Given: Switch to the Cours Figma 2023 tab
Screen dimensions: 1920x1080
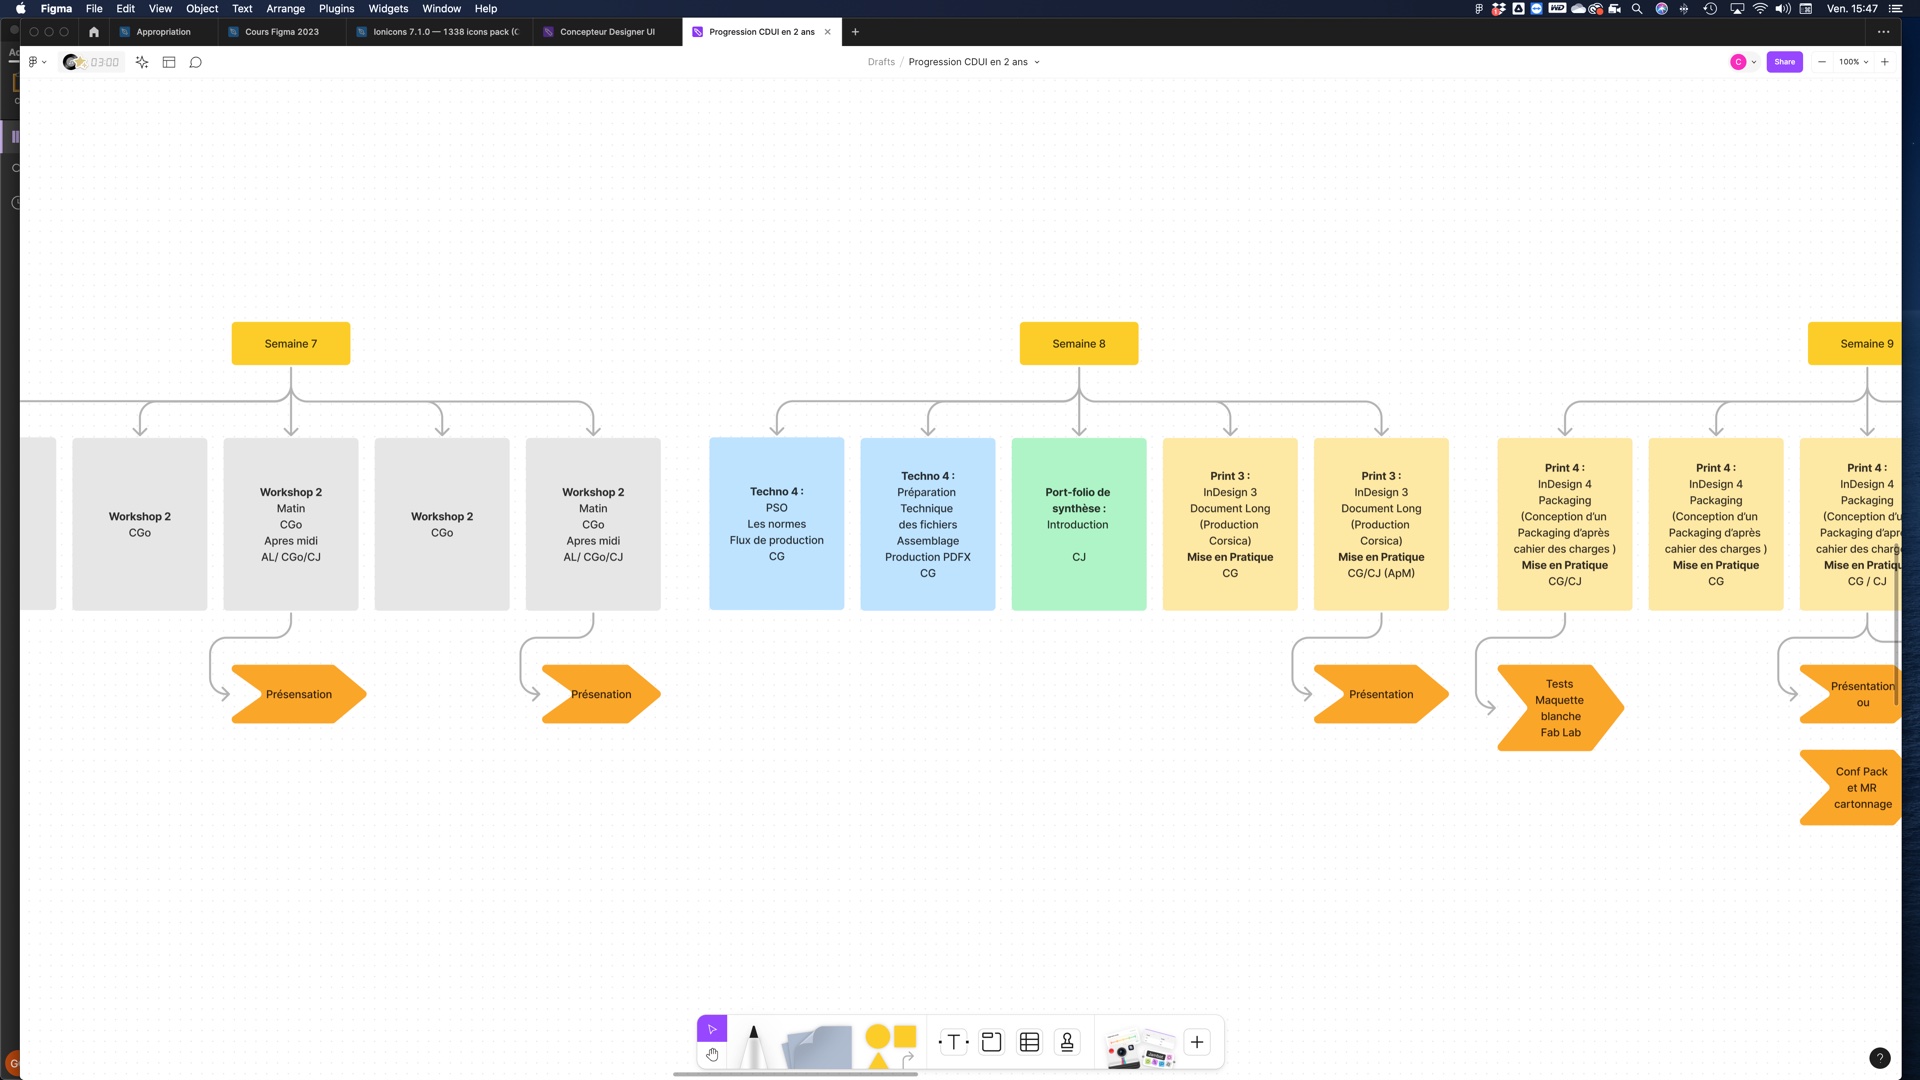Looking at the screenshot, I should click(x=281, y=32).
